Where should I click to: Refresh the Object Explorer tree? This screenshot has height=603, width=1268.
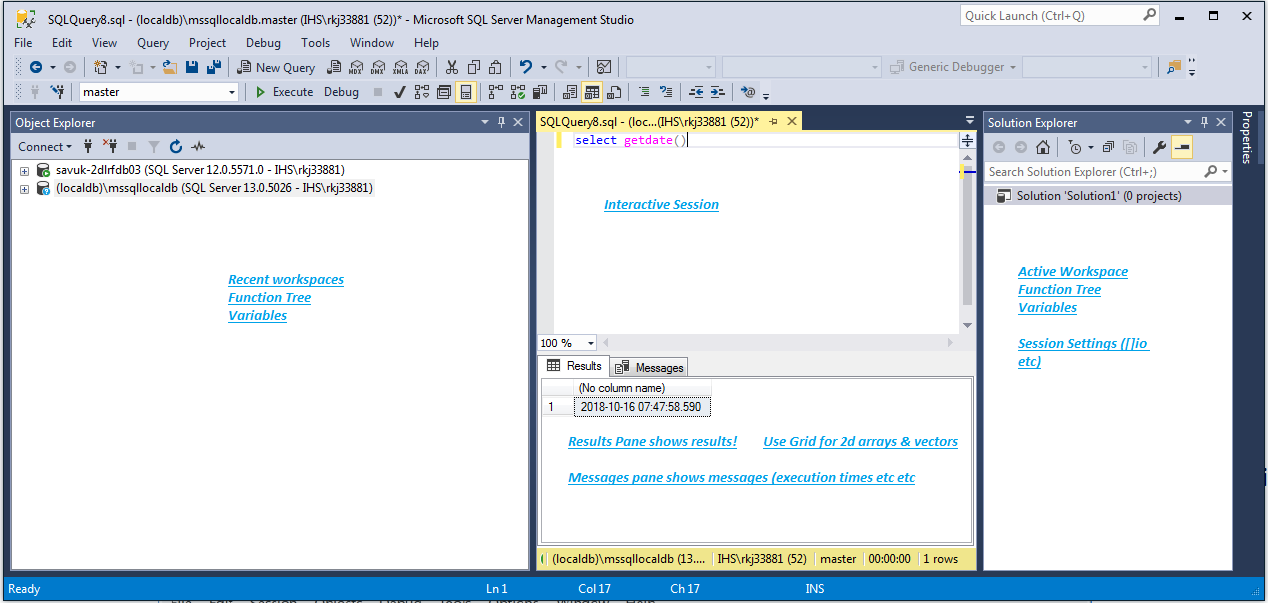coord(176,146)
